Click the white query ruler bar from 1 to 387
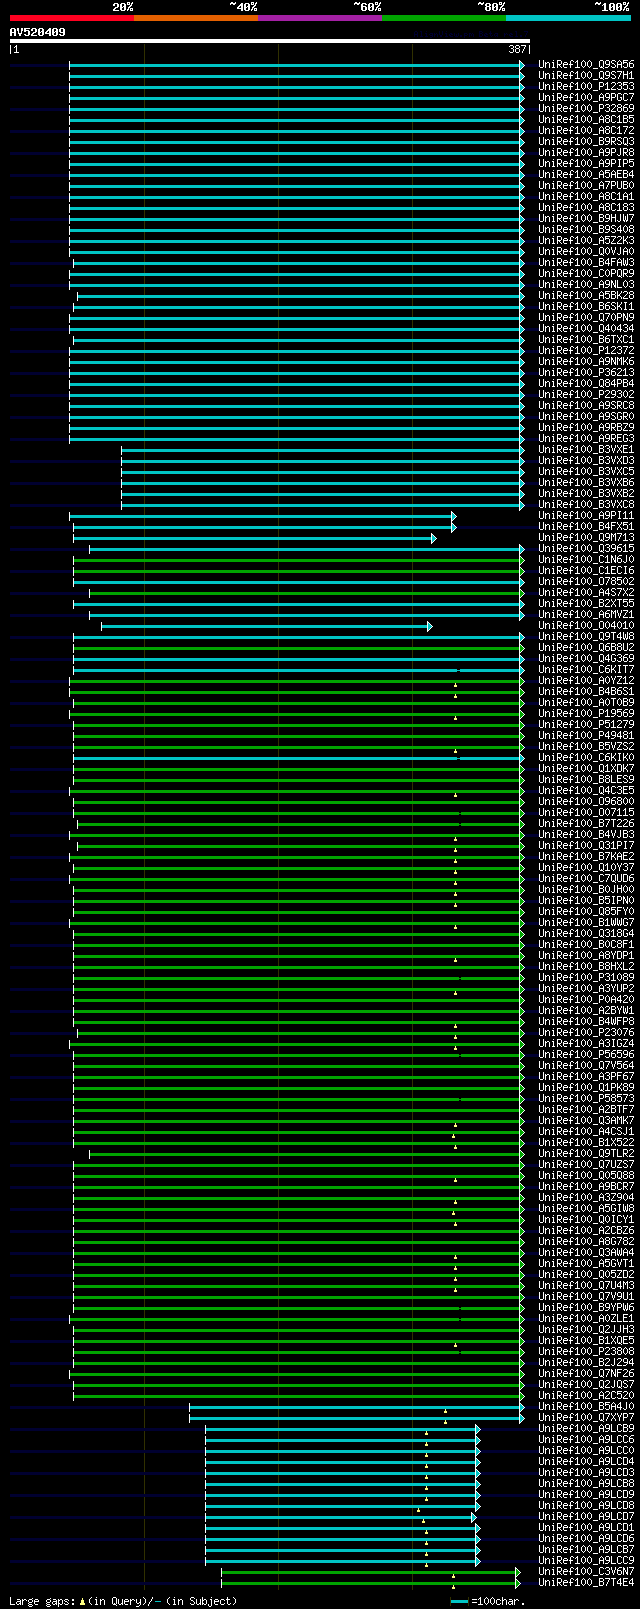640x1609 pixels. (269, 41)
